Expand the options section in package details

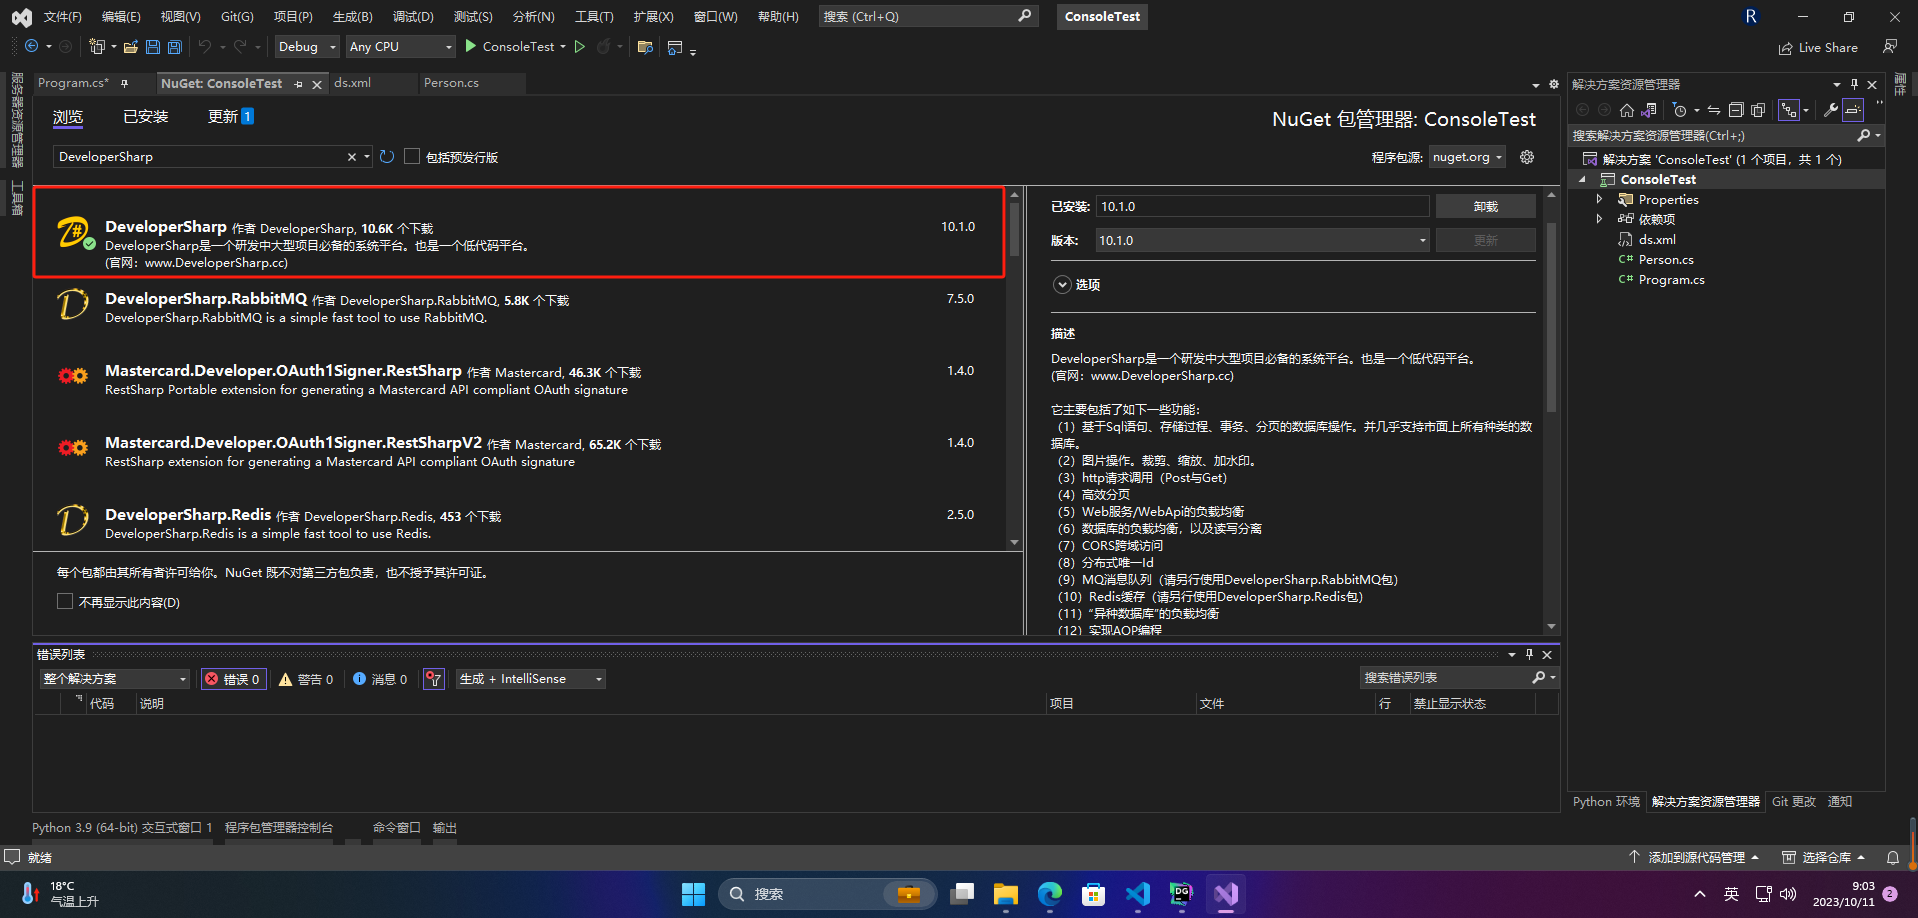pos(1062,285)
